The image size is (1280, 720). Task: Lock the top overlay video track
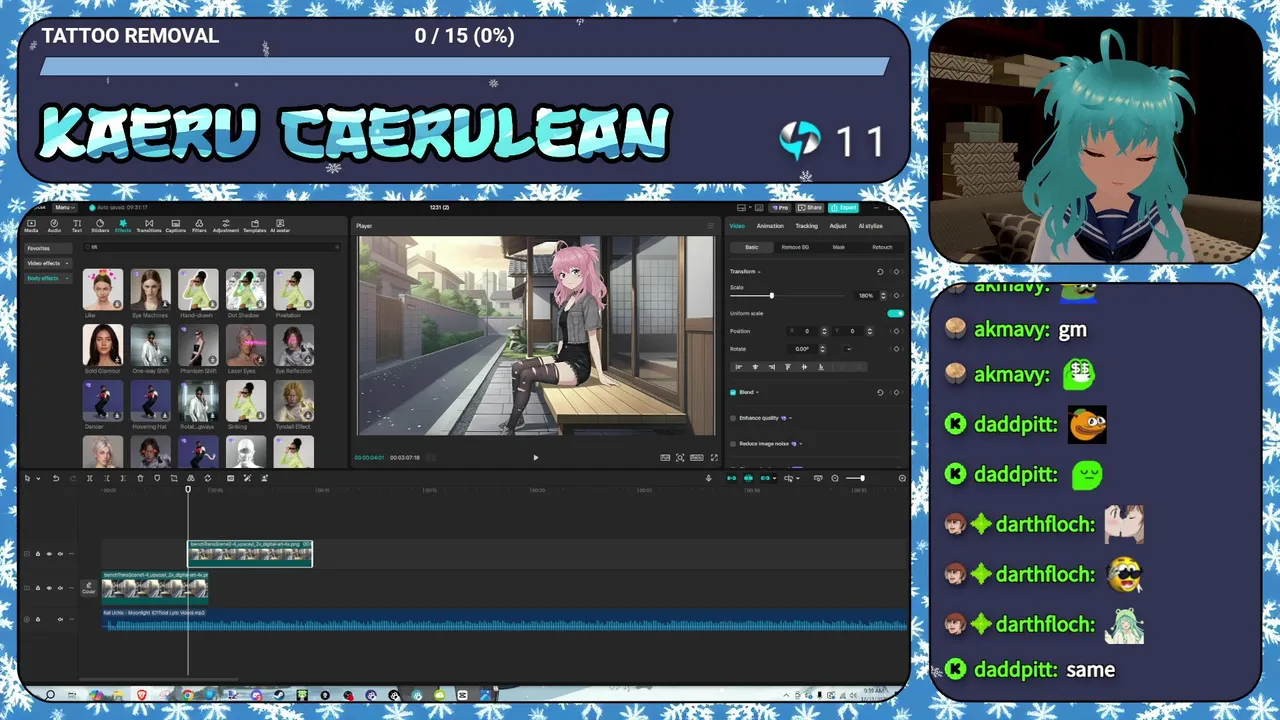pos(38,554)
